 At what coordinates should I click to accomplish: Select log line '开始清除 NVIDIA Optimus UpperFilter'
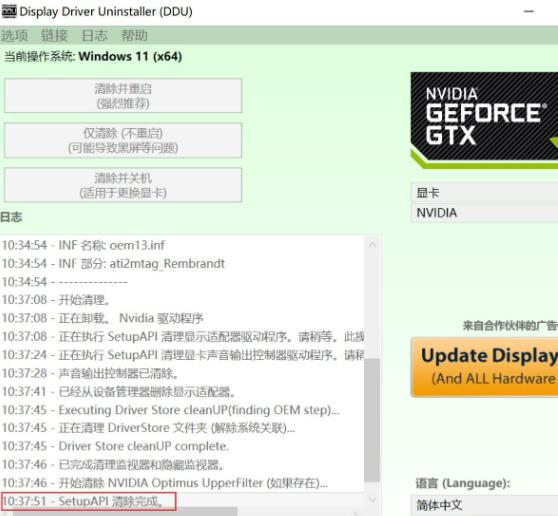182,483
